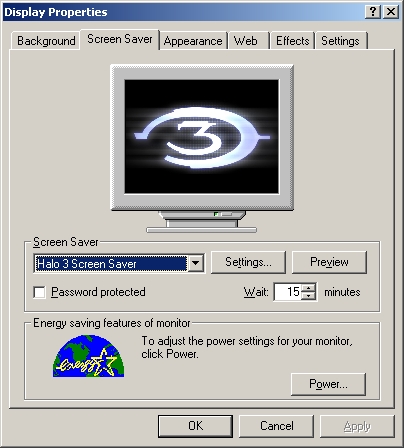The width and height of the screenshot is (404, 448).
Task: Enable Password protected checkbox
Action: coord(40,292)
